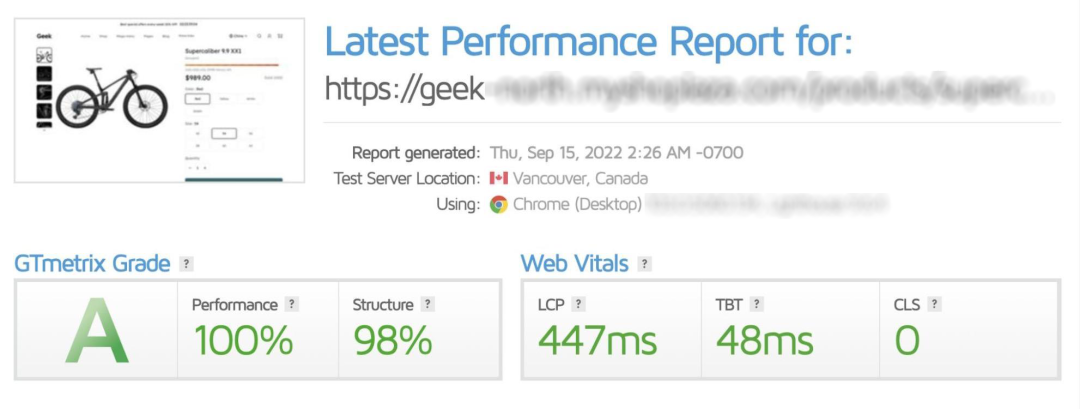Click the 98% Structure score
The width and height of the screenshot is (1080, 409).
[x=393, y=341]
